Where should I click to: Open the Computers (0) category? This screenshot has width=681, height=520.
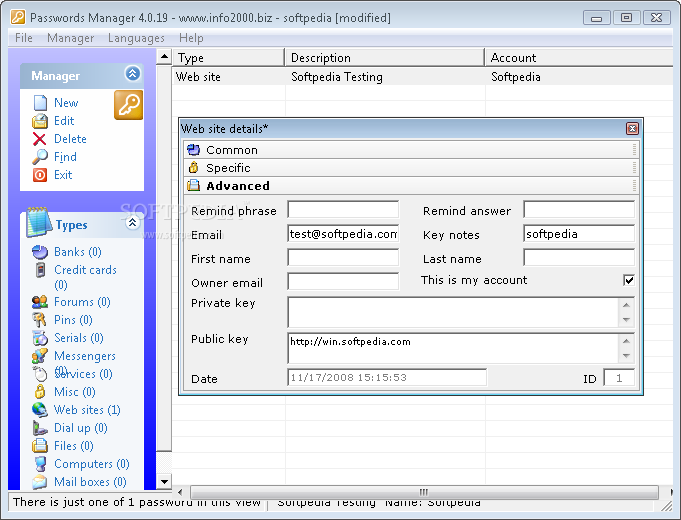pyautogui.click(x=92, y=464)
